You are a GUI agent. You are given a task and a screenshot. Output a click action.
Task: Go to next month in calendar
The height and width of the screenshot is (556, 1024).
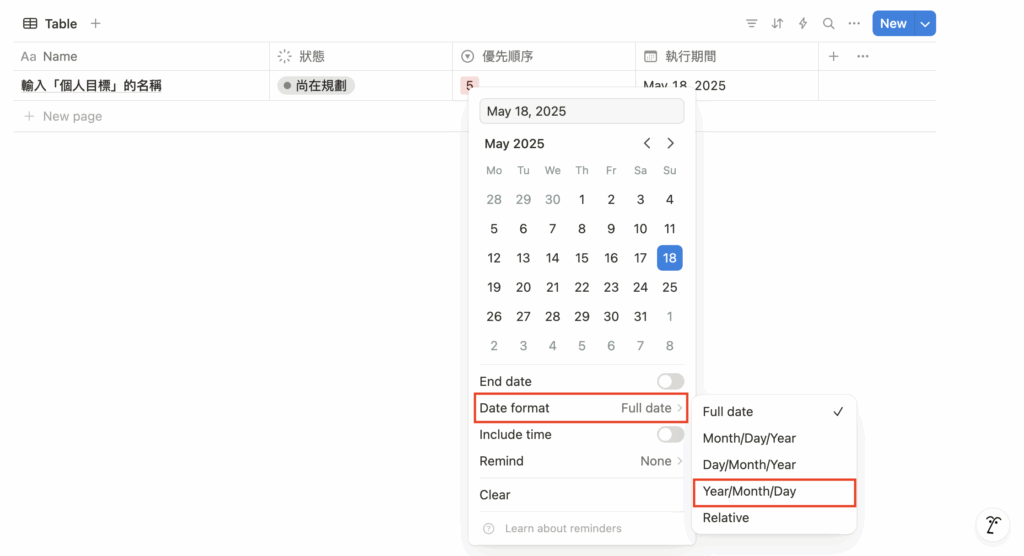pos(671,144)
